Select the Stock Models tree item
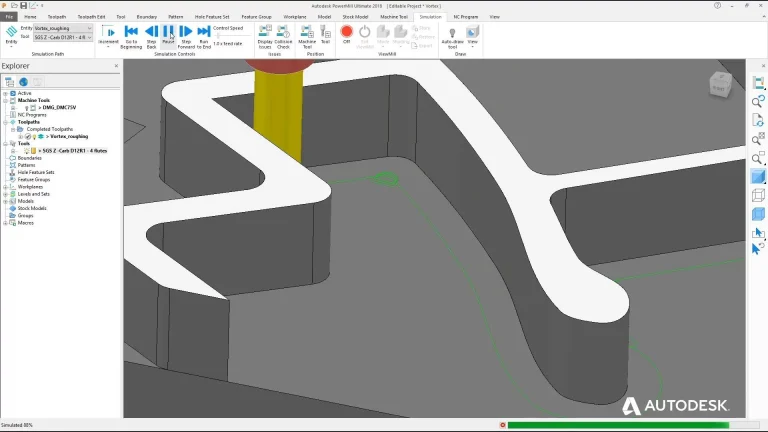Image resolution: width=768 pixels, height=432 pixels. [x=32, y=209]
